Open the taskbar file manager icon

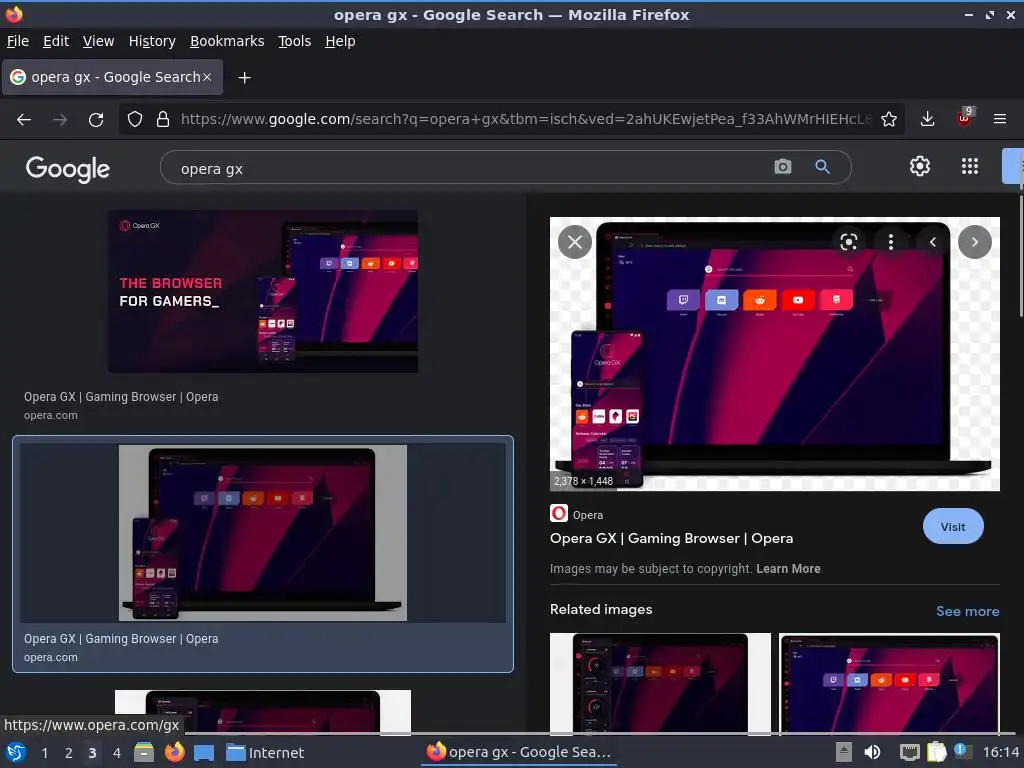(x=144, y=752)
